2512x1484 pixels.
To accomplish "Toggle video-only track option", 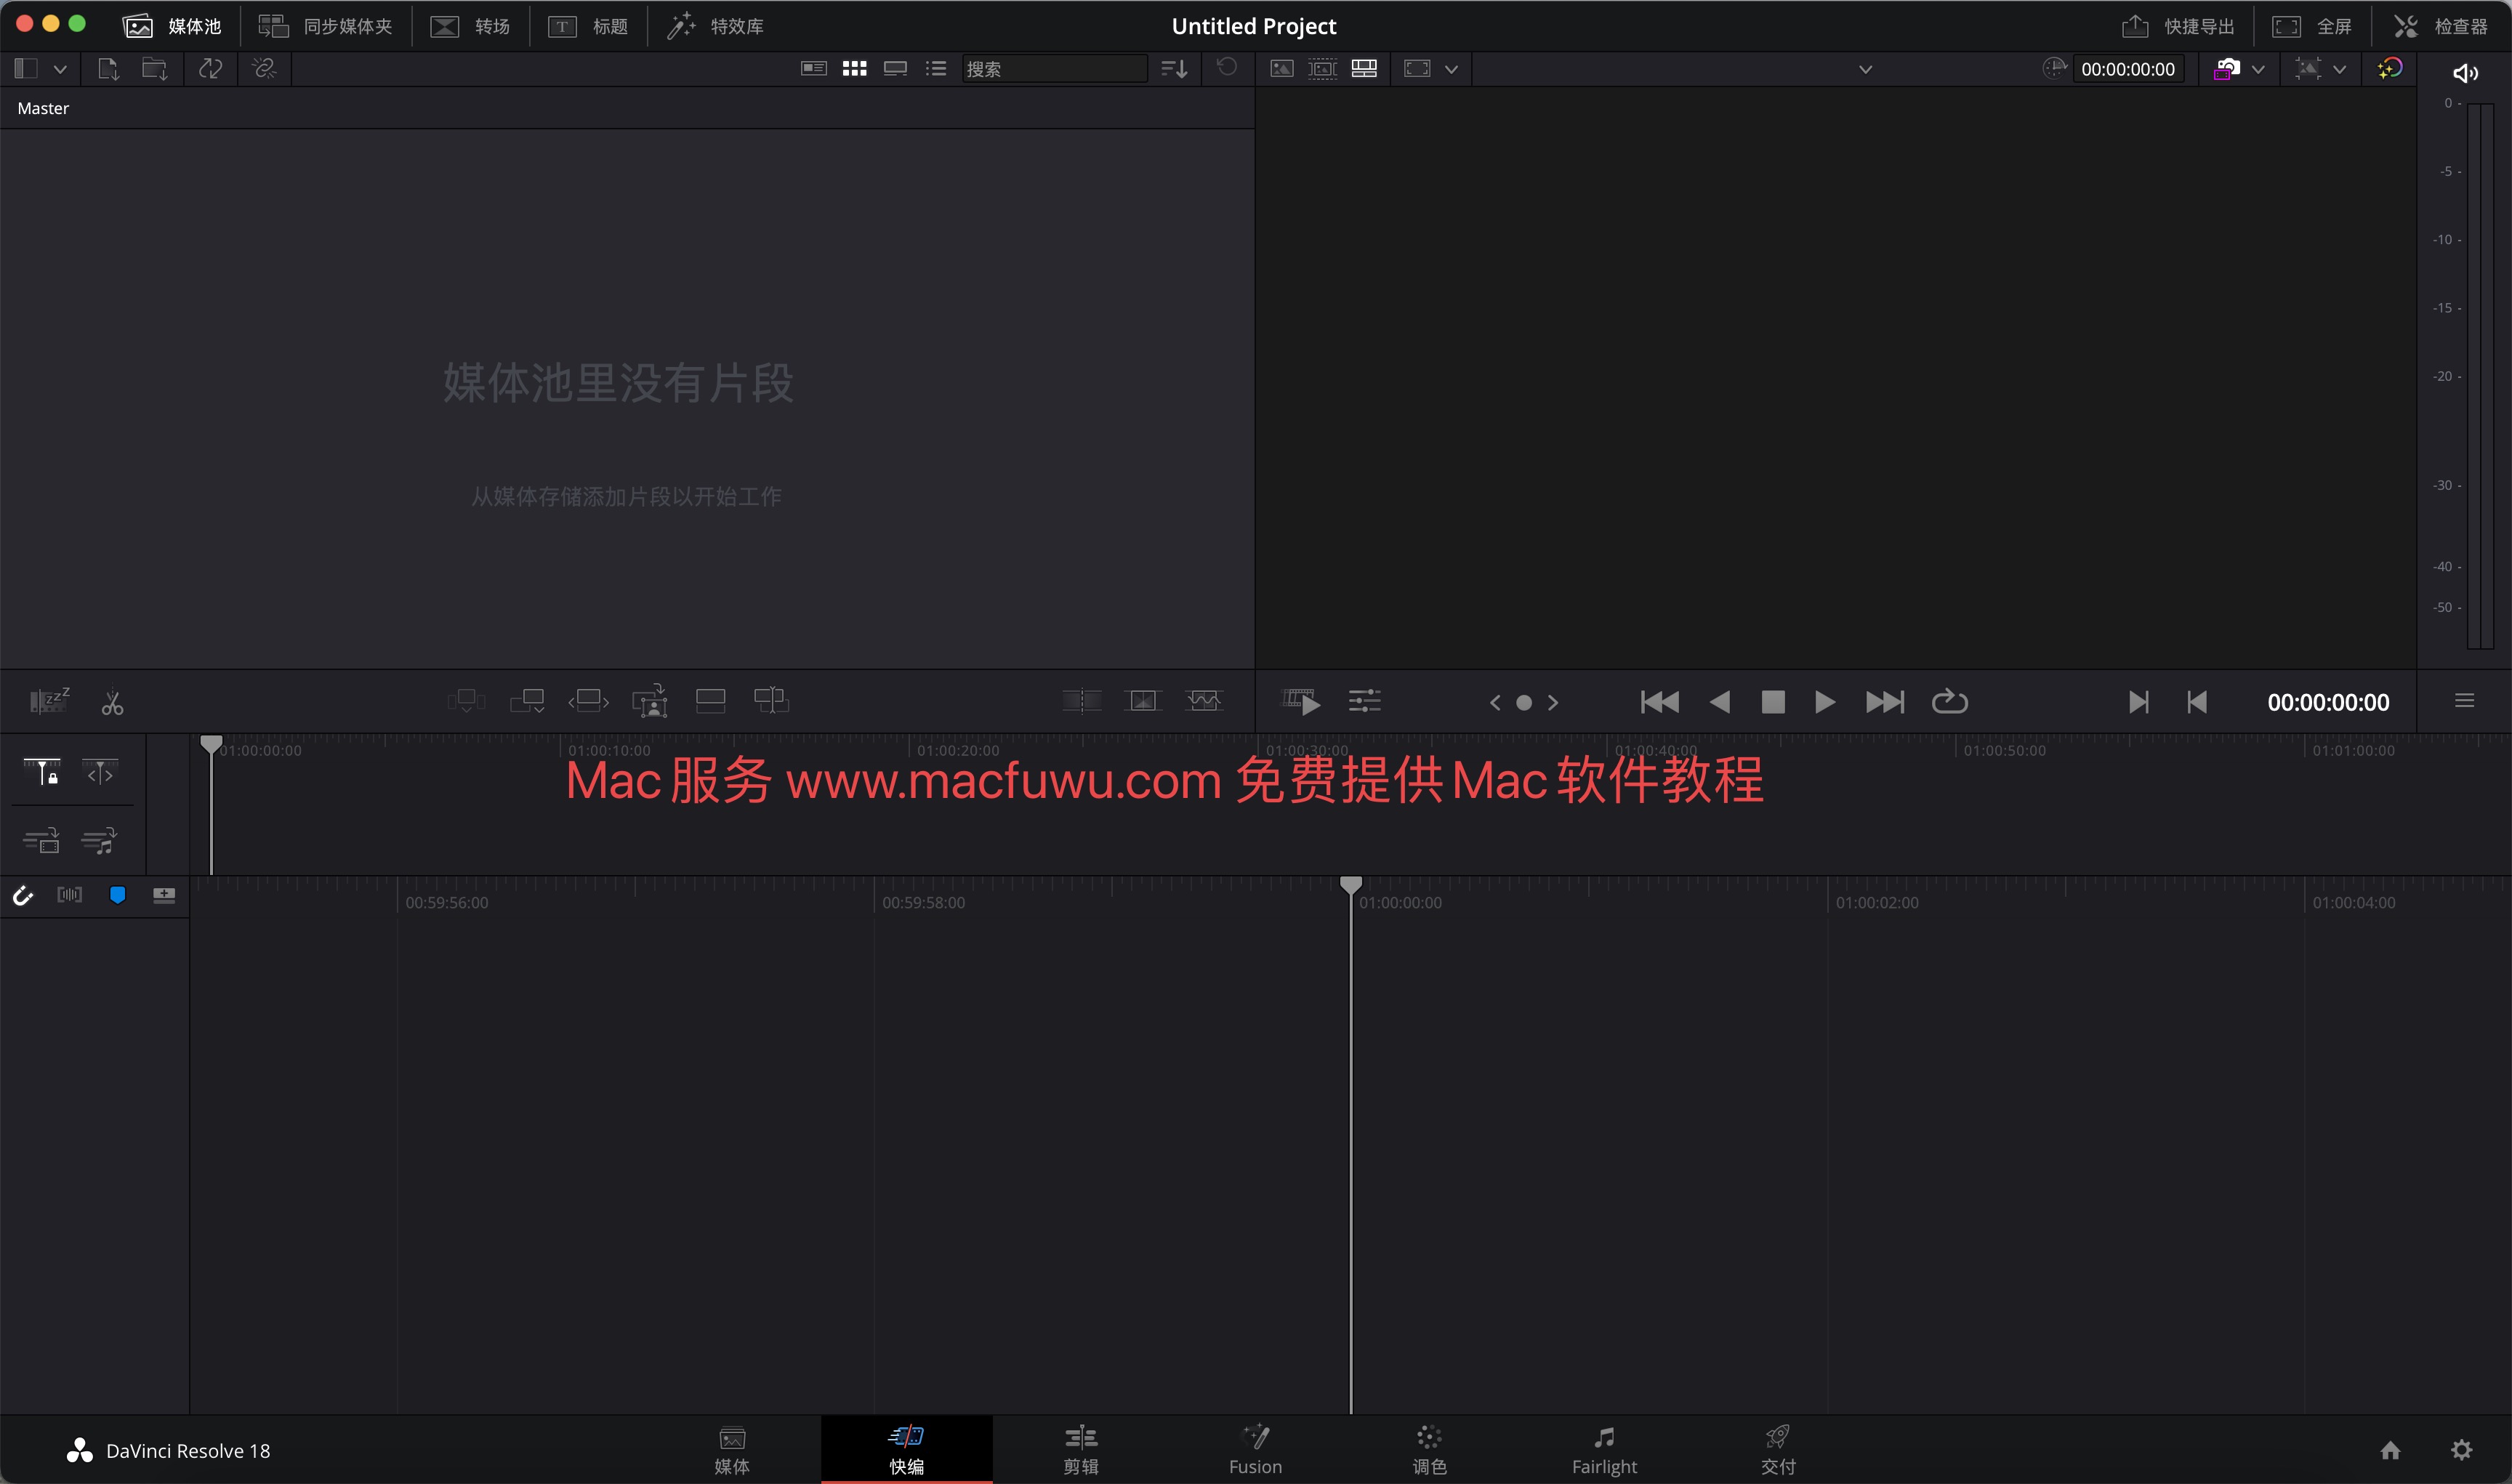I will (41, 840).
